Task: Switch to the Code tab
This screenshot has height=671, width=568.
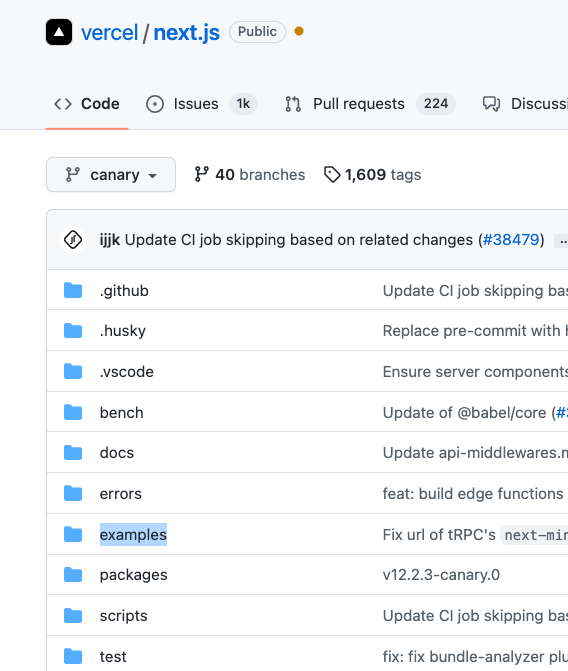Action: point(87,104)
